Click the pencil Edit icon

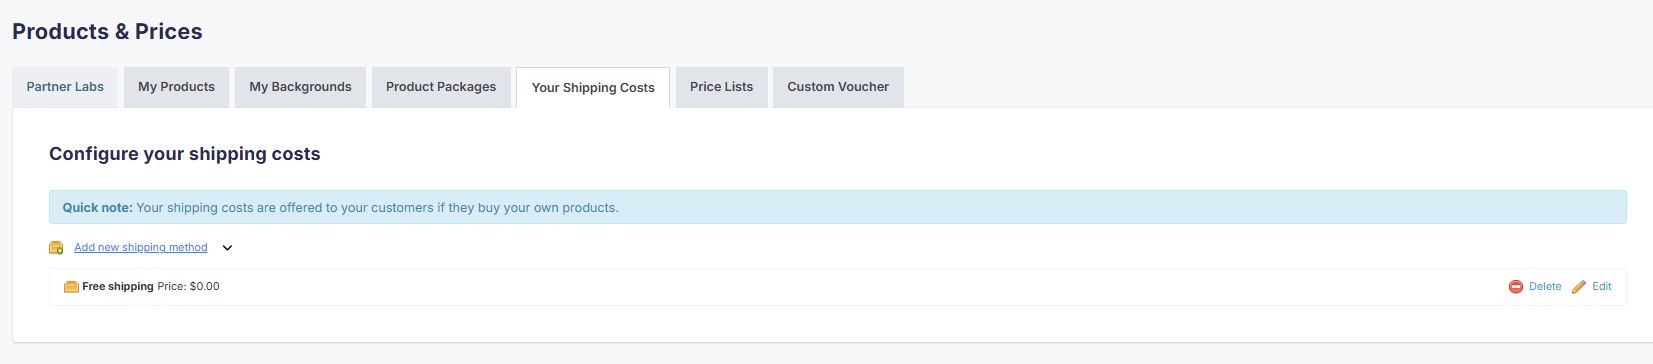[1579, 287]
